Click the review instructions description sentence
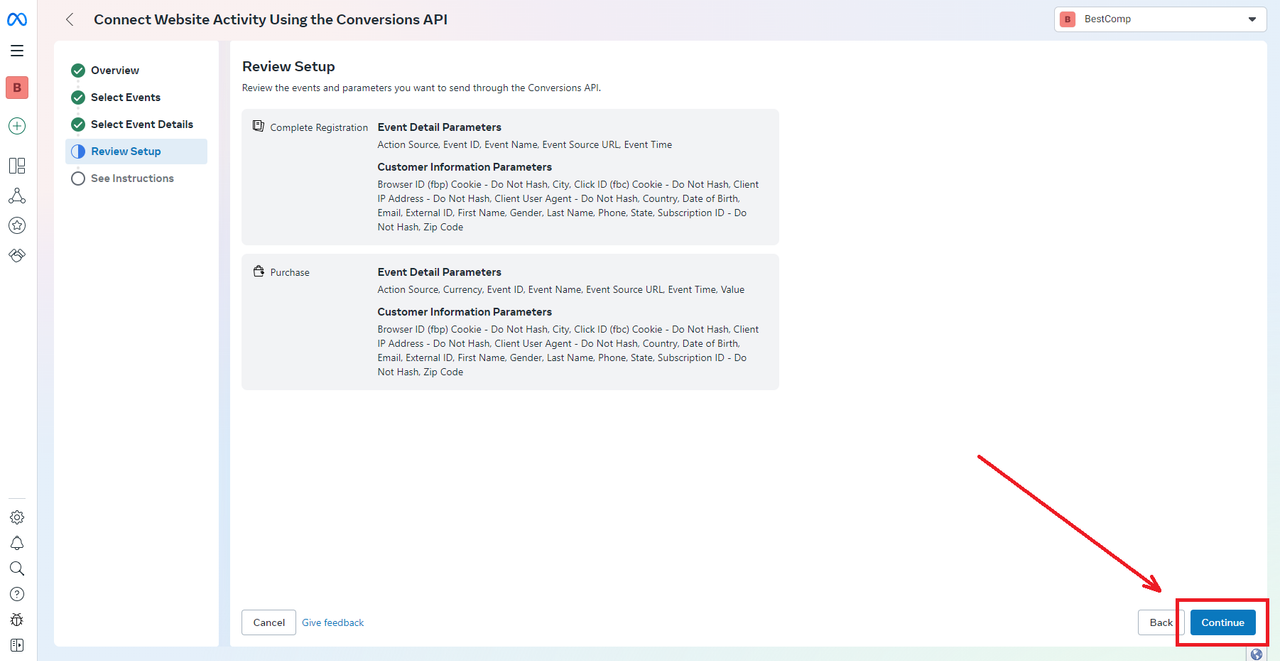The height and width of the screenshot is (661, 1280). (421, 88)
